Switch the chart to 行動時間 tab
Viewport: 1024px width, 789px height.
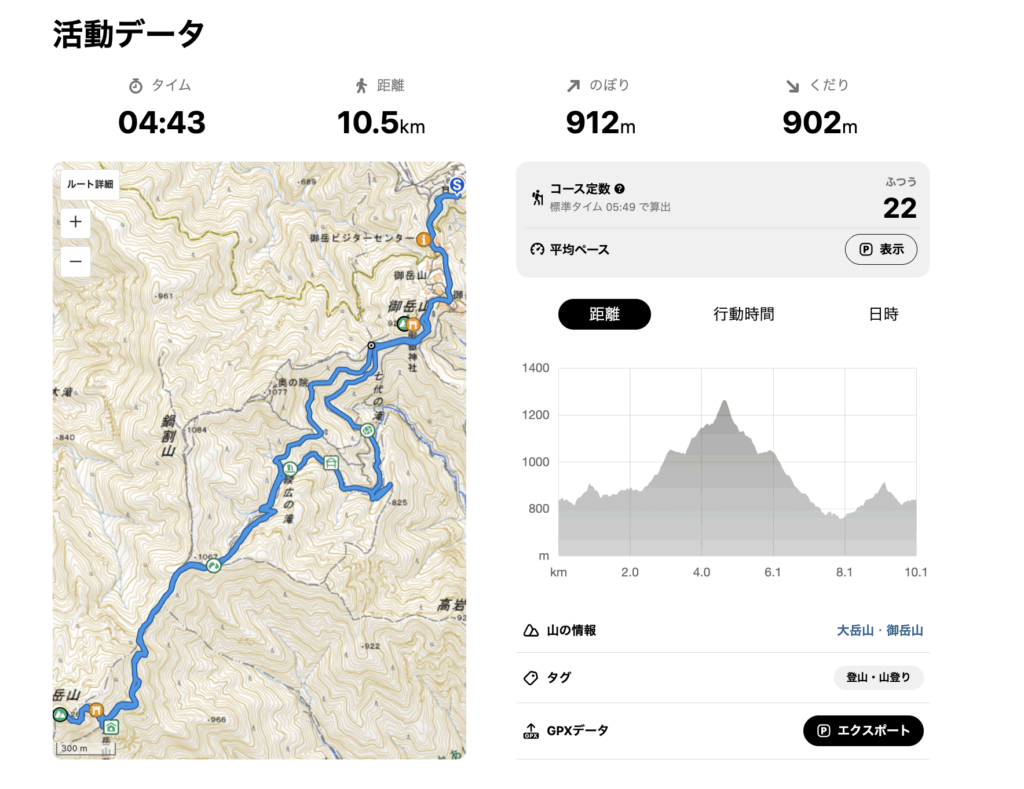(743, 314)
